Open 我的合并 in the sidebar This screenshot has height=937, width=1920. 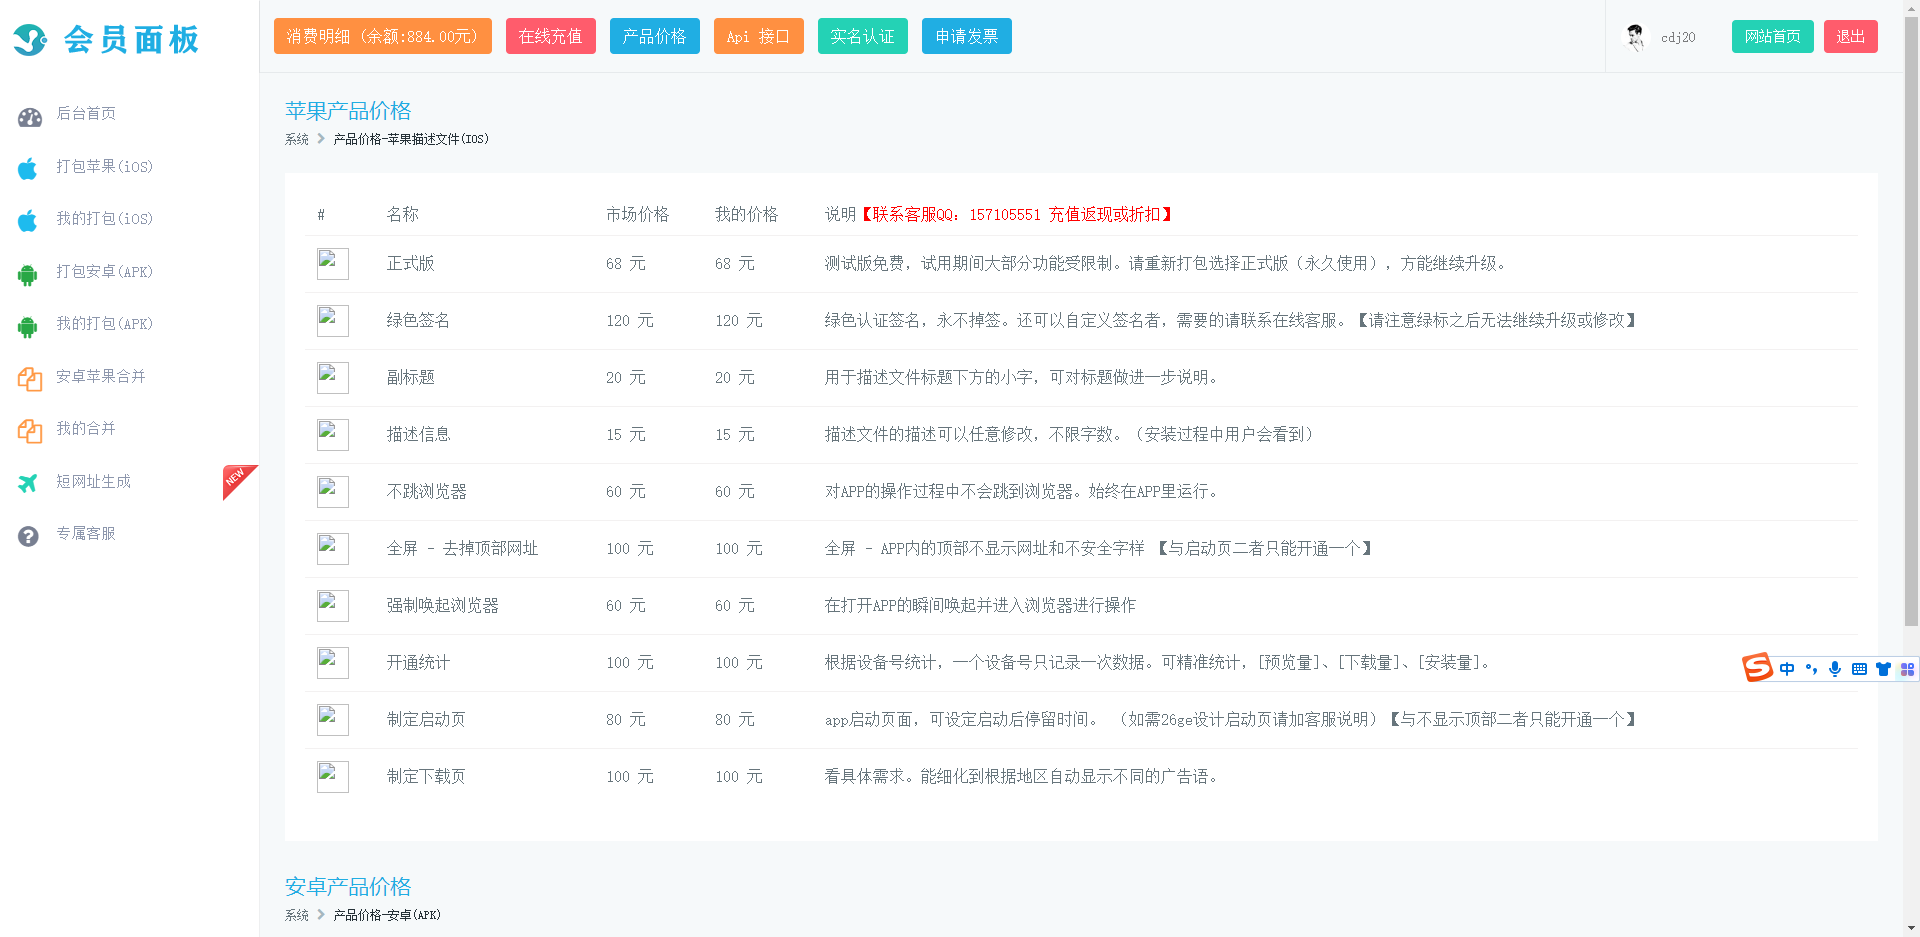(x=86, y=429)
